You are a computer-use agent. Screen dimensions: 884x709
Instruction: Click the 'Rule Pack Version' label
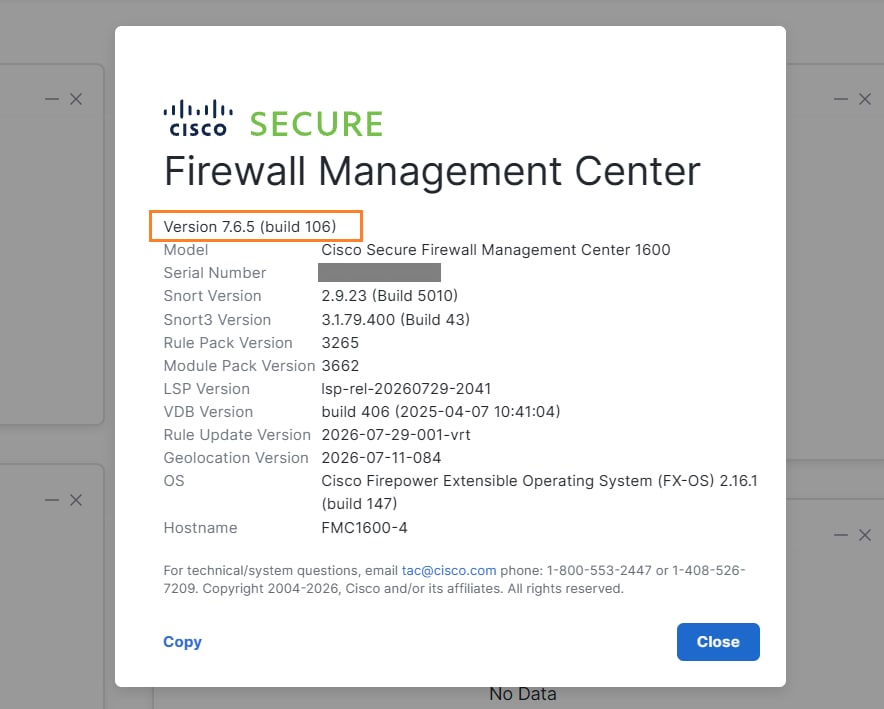pyautogui.click(x=228, y=343)
